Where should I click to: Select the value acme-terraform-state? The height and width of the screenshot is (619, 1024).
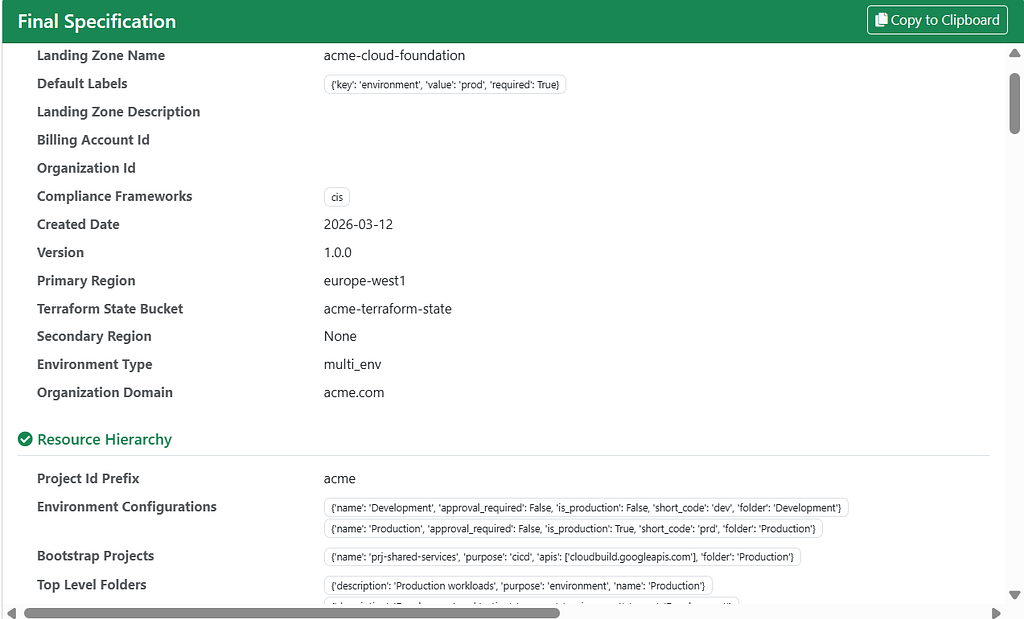point(388,309)
